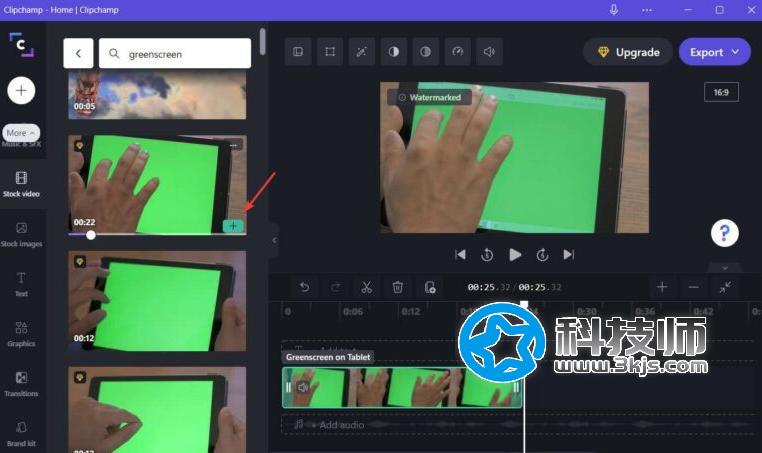Fit the timeline to screen

(725, 287)
